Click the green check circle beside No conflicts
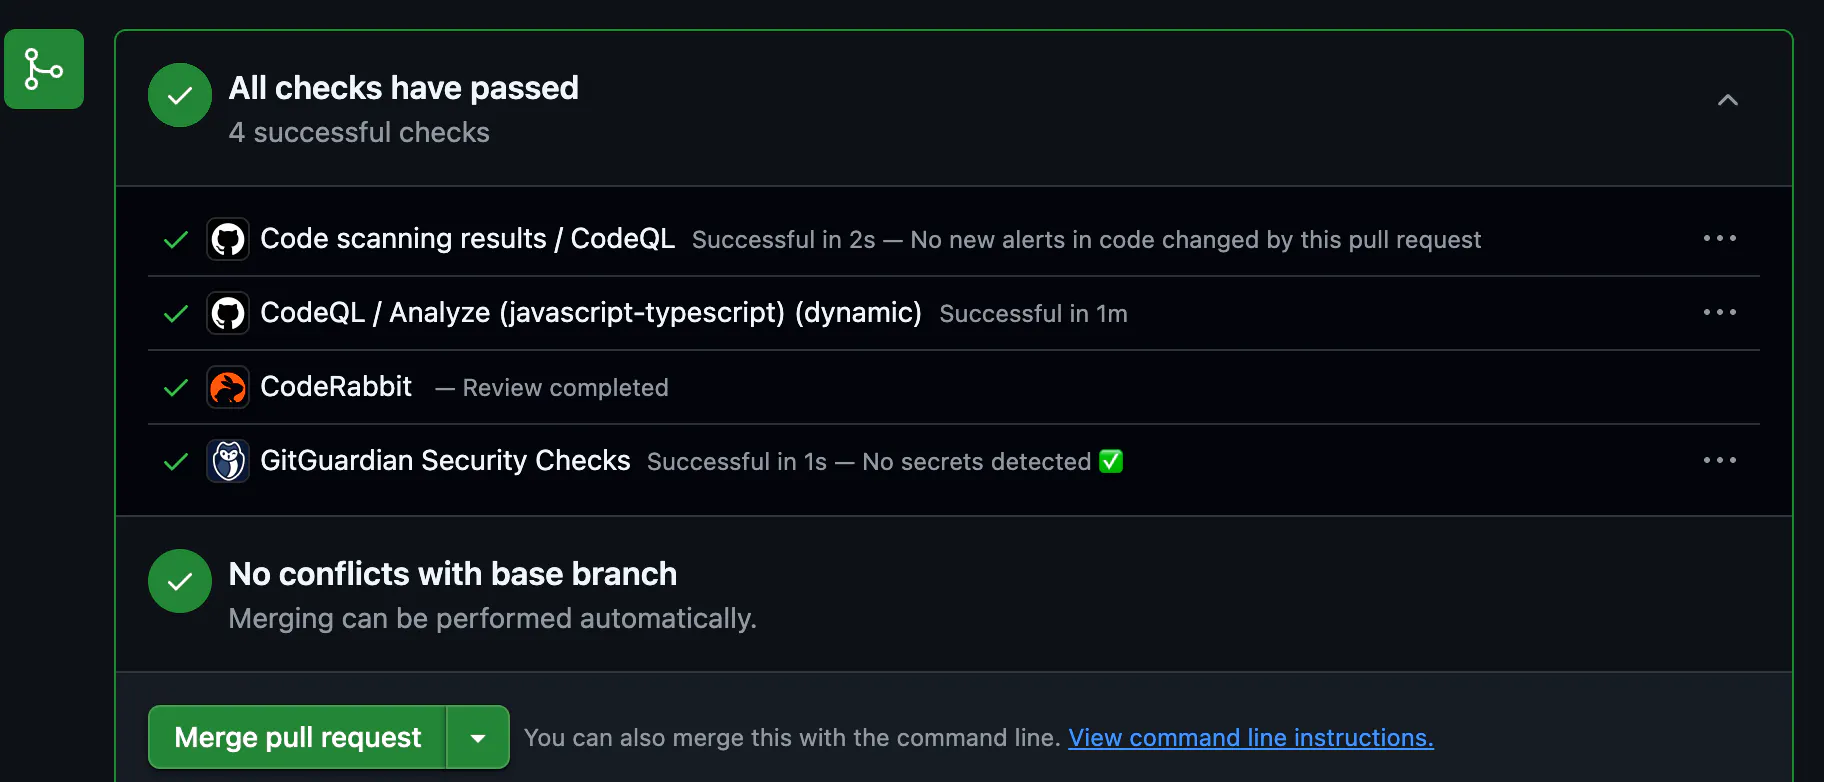This screenshot has height=782, width=1824. 180,581
